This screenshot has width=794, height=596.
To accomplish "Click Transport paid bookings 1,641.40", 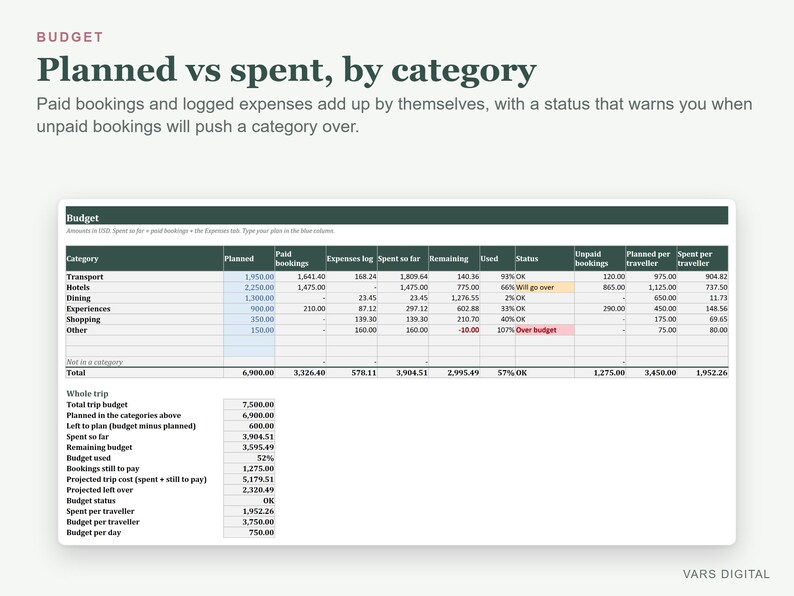I will (x=300, y=277).
